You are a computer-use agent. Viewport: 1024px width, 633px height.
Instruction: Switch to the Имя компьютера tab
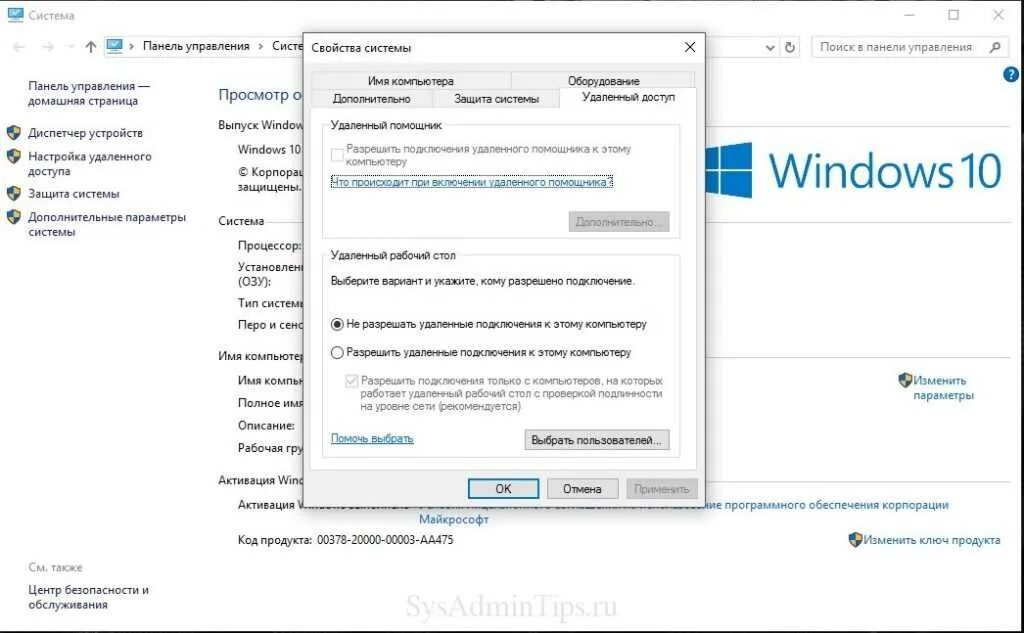tap(410, 81)
